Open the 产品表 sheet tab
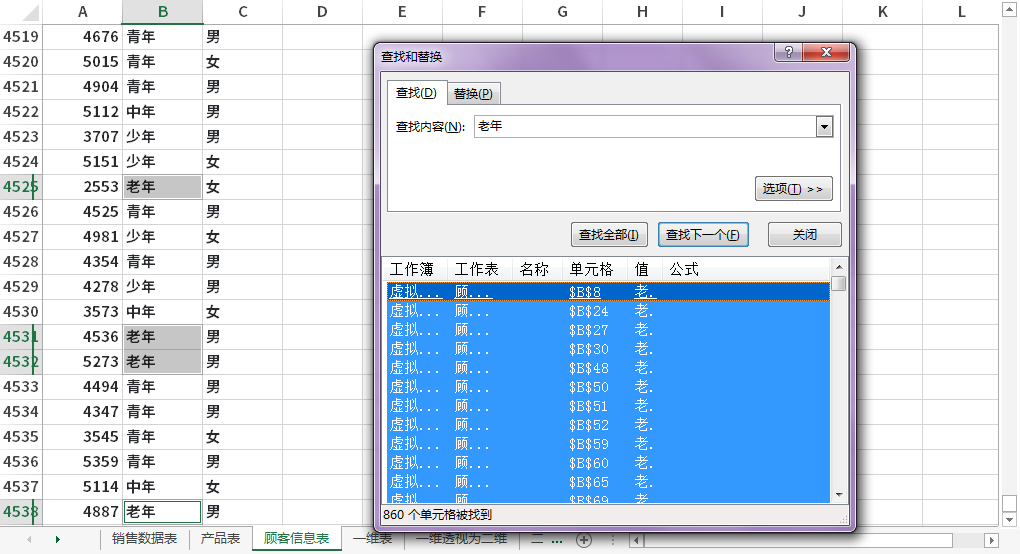This screenshot has width=1020, height=554. click(221, 538)
